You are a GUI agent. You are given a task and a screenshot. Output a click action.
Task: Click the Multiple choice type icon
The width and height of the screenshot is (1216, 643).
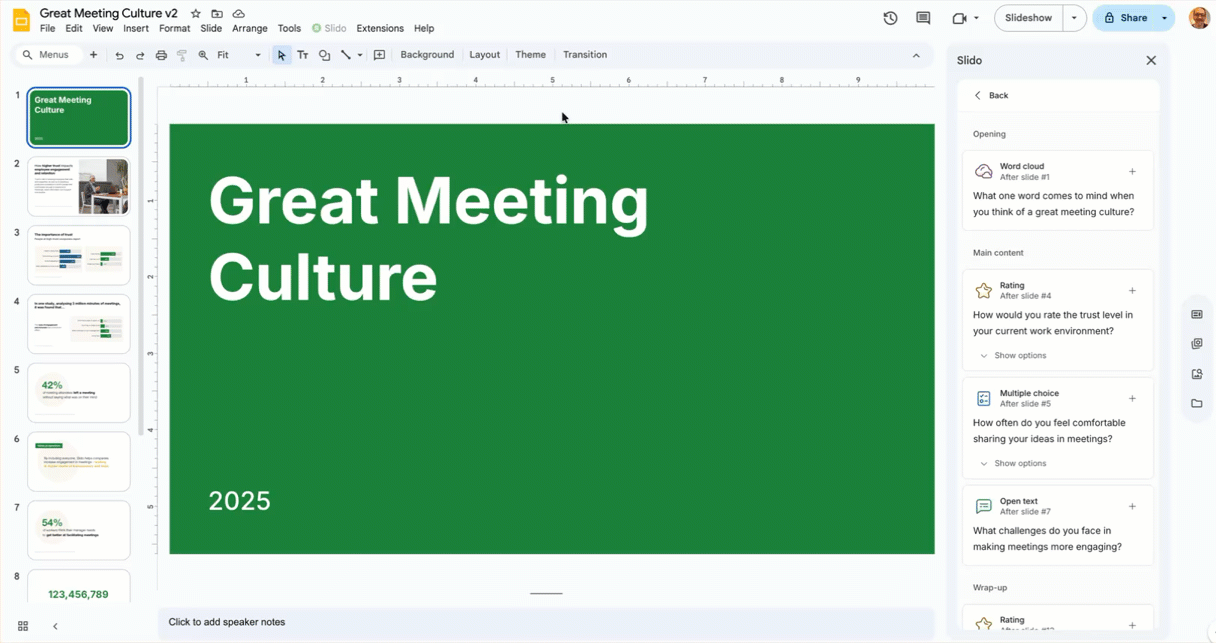click(x=984, y=399)
